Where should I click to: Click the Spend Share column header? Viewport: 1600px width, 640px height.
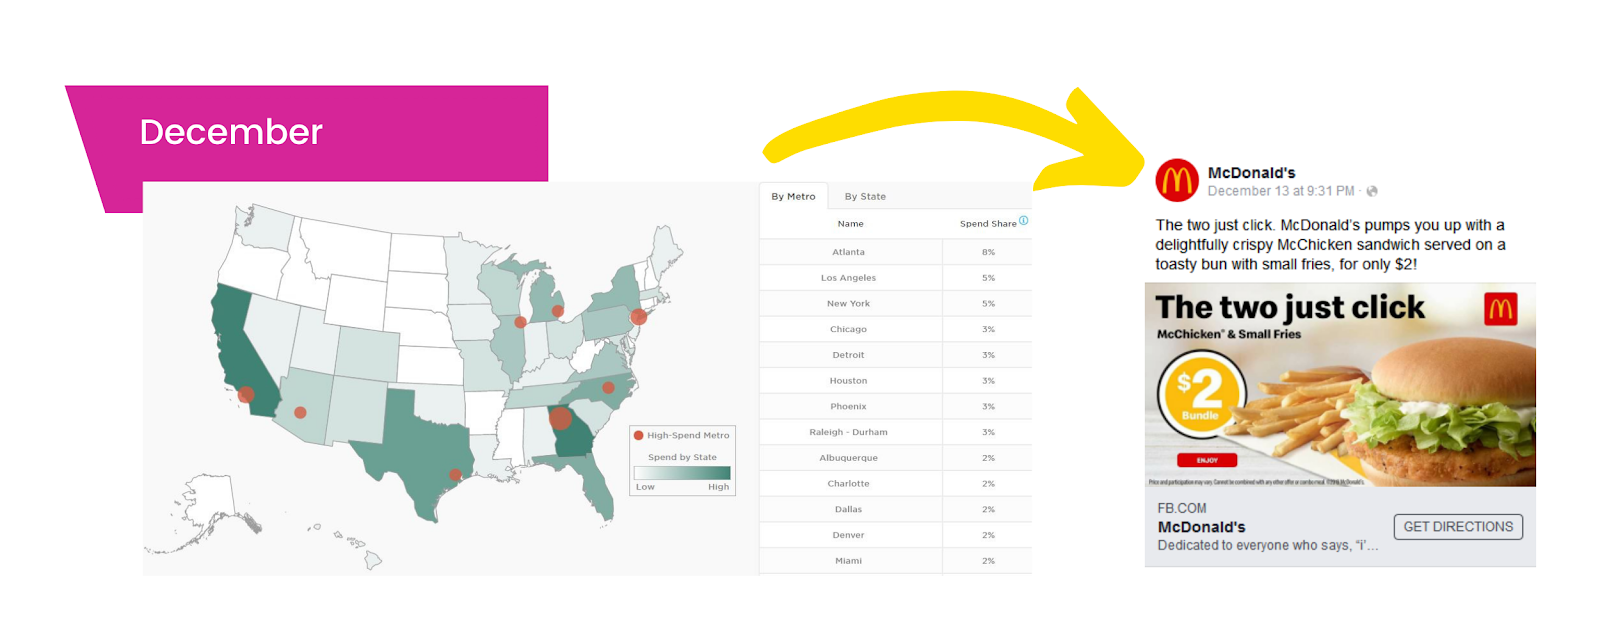pyautogui.click(x=988, y=224)
